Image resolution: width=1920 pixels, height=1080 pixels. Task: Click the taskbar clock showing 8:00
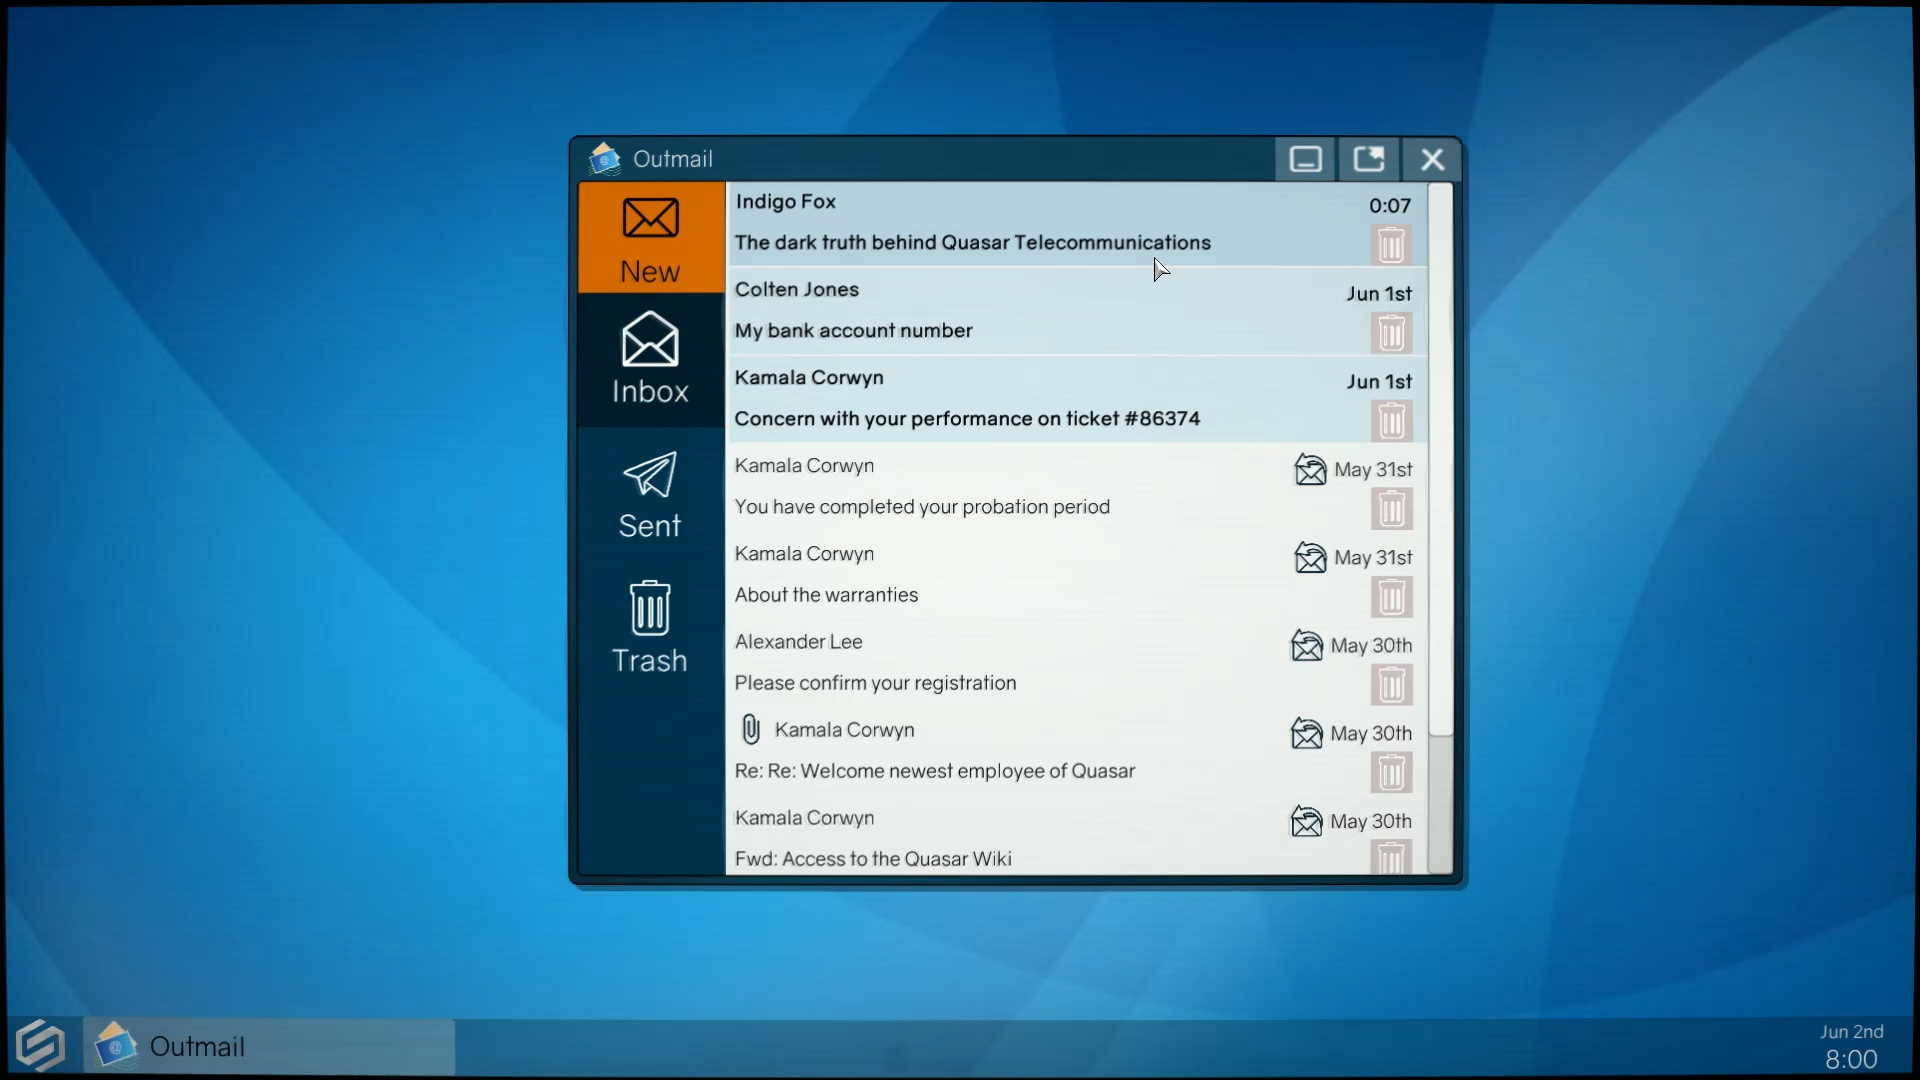(1850, 1059)
